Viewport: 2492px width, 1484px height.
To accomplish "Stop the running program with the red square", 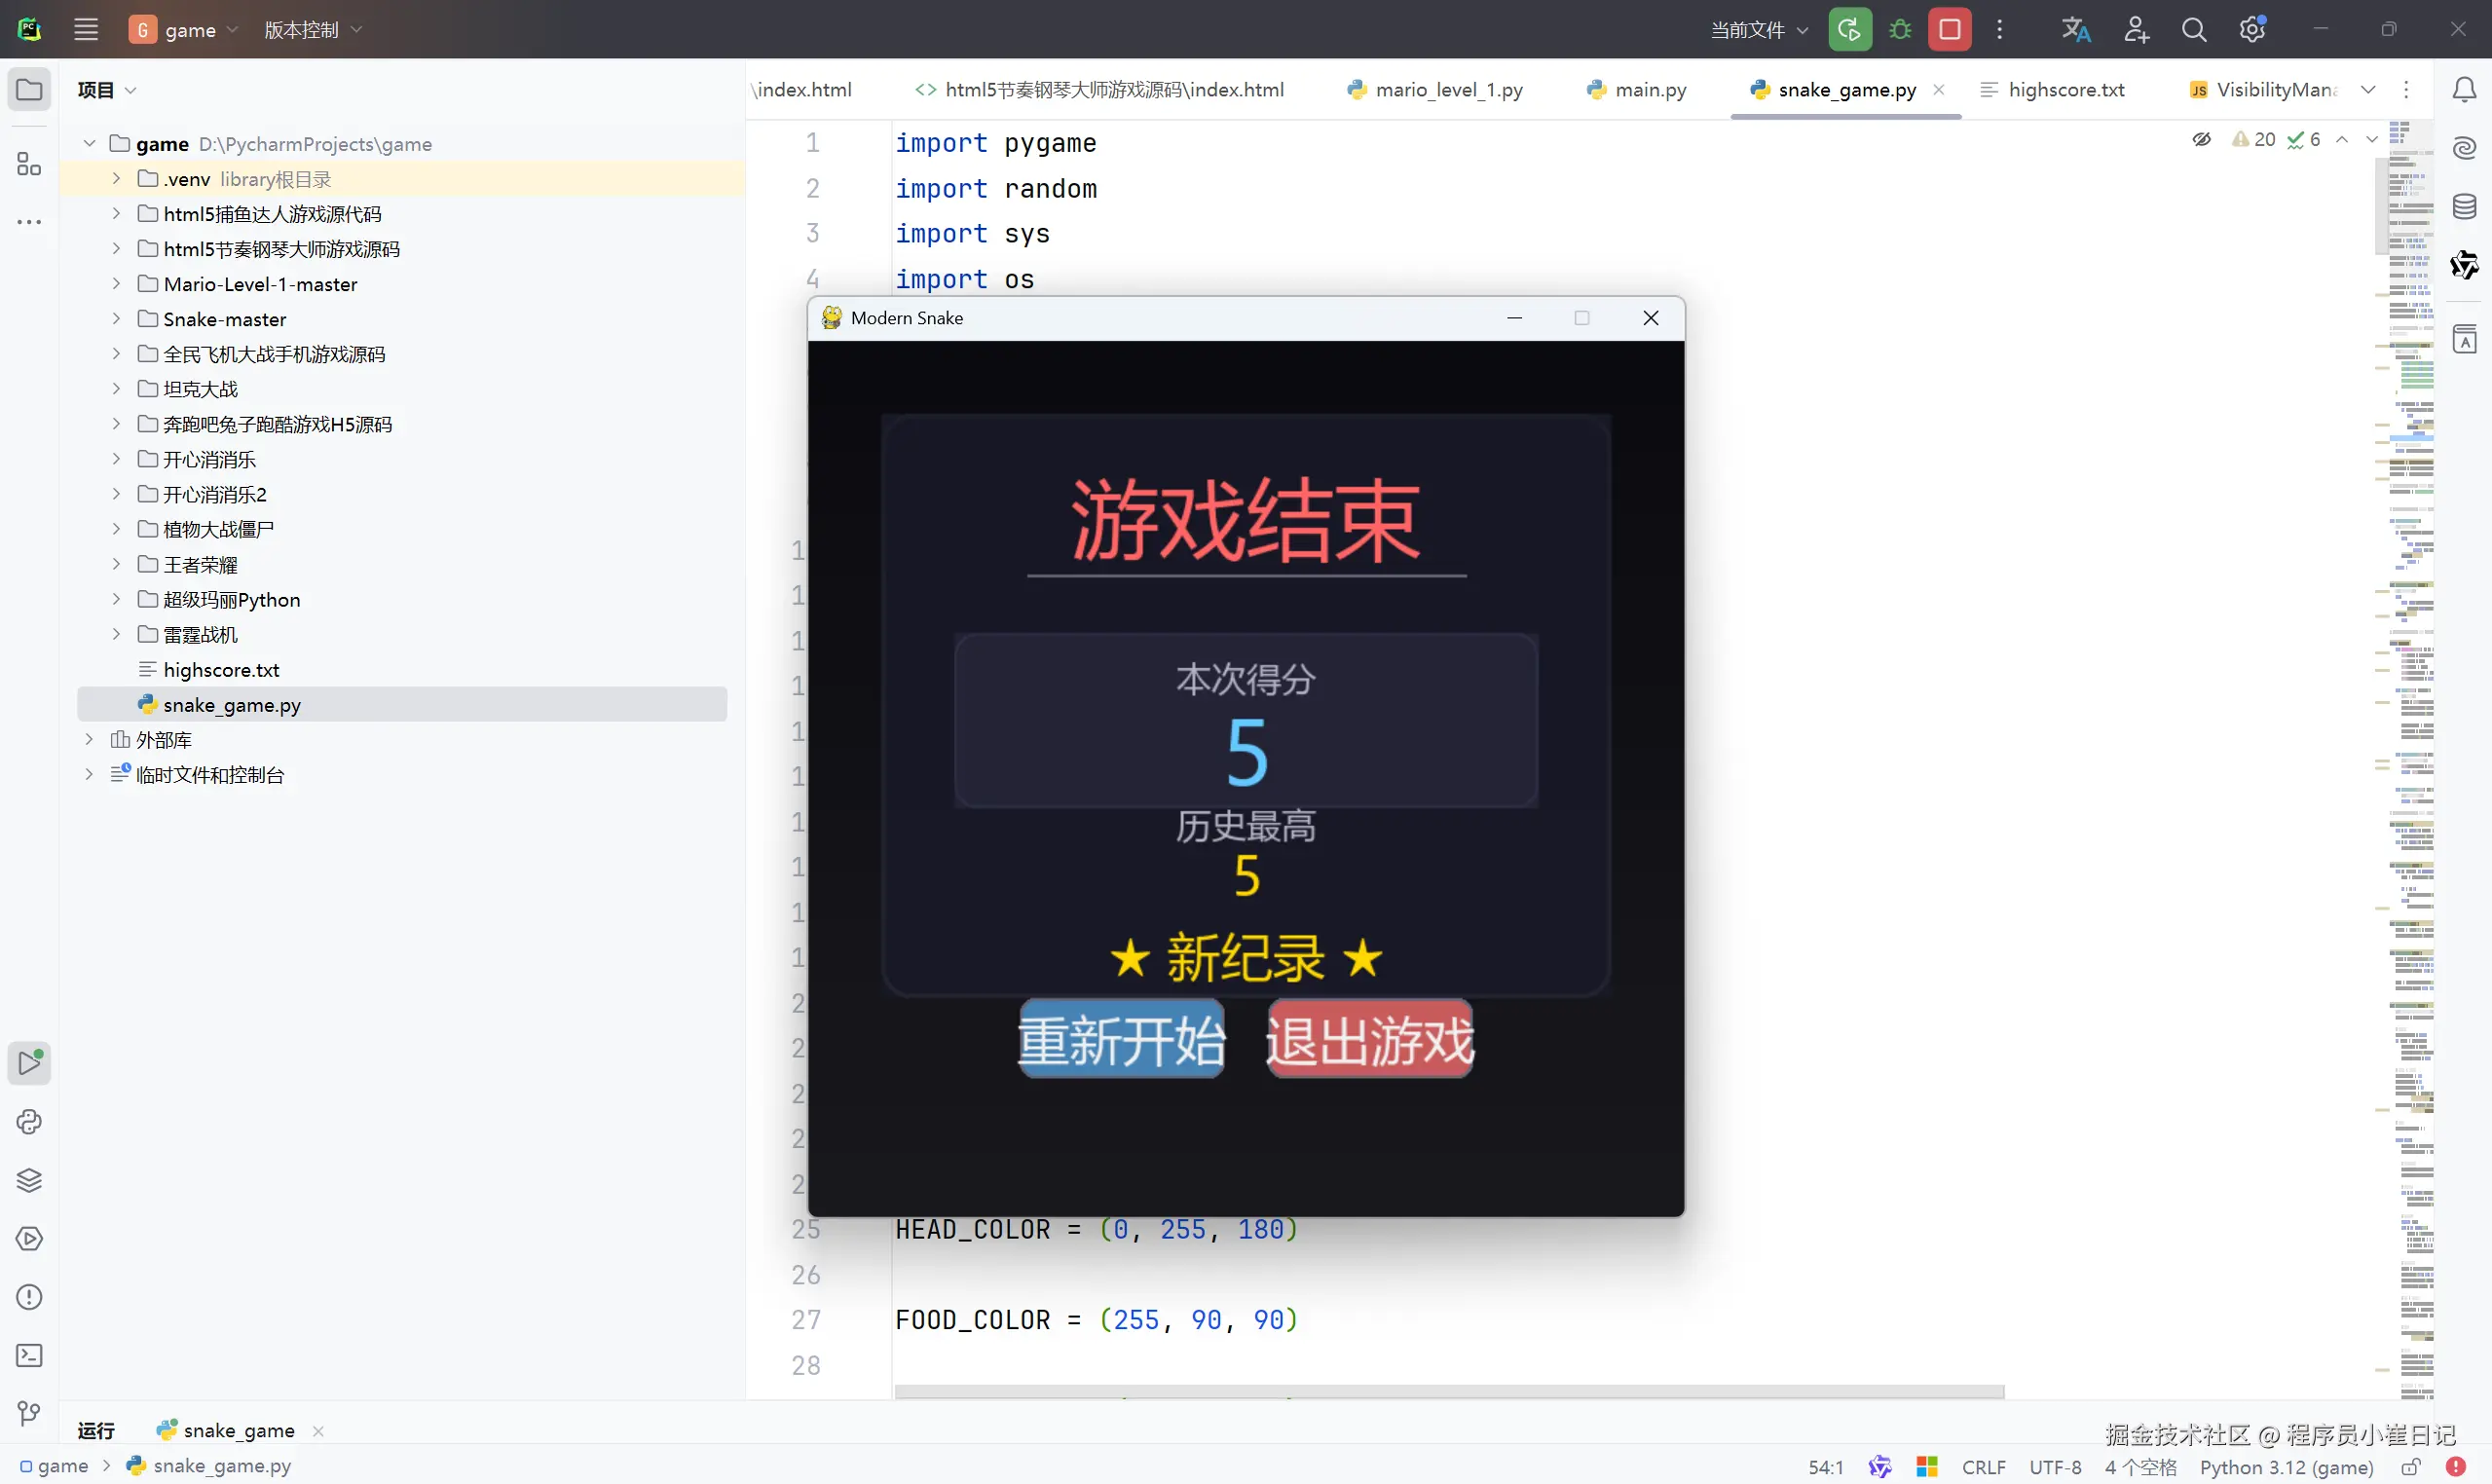I will click(1949, 29).
